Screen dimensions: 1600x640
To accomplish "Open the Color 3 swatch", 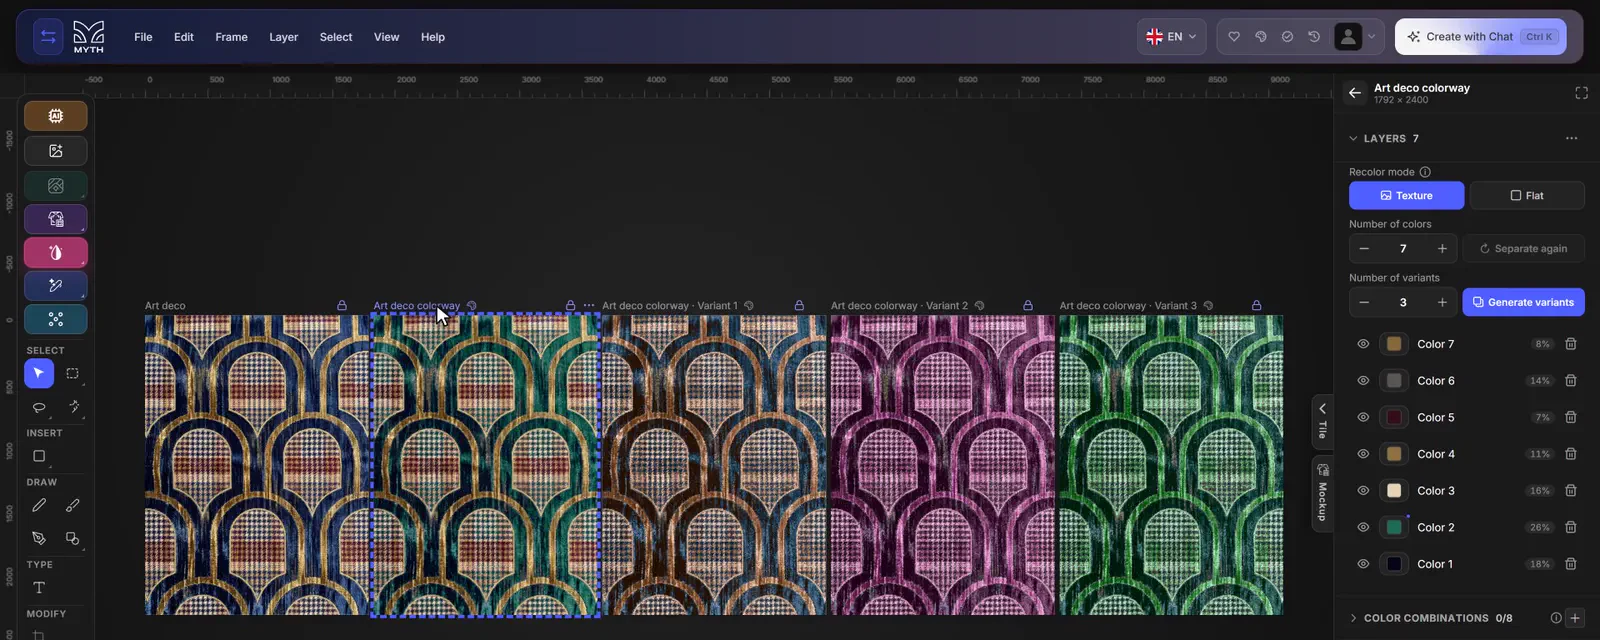I will (x=1394, y=491).
